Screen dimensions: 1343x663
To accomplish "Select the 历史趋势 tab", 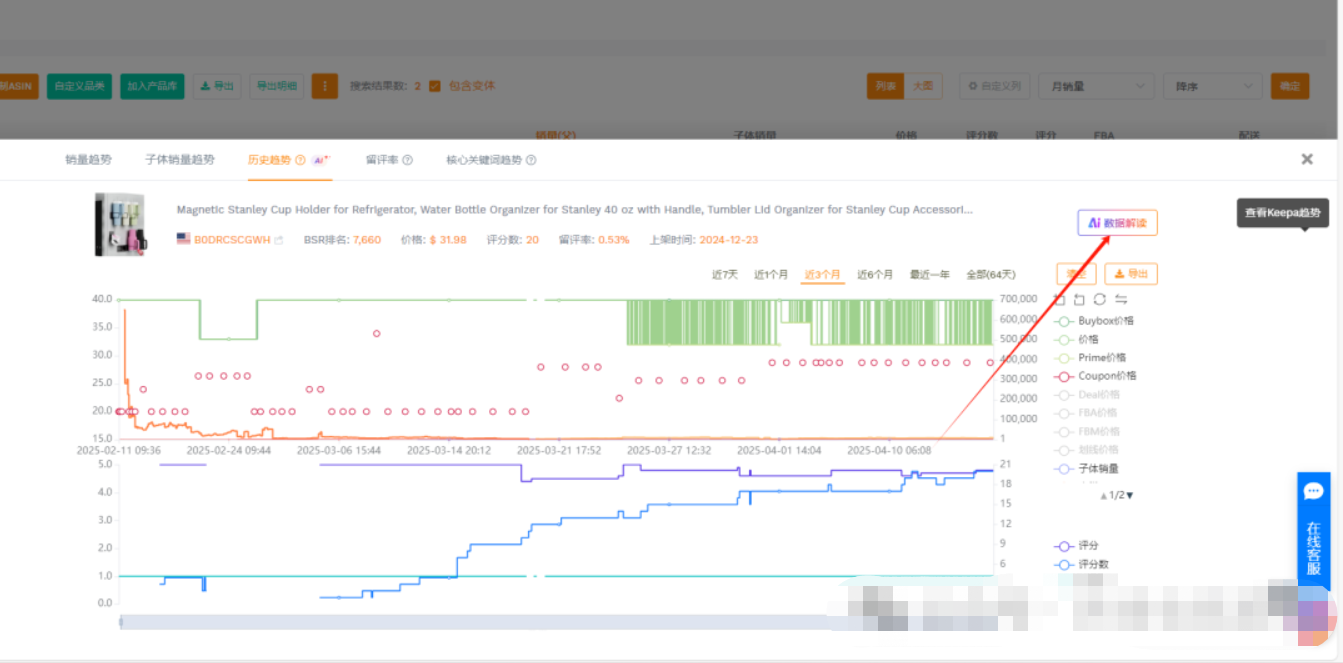I will [x=269, y=160].
